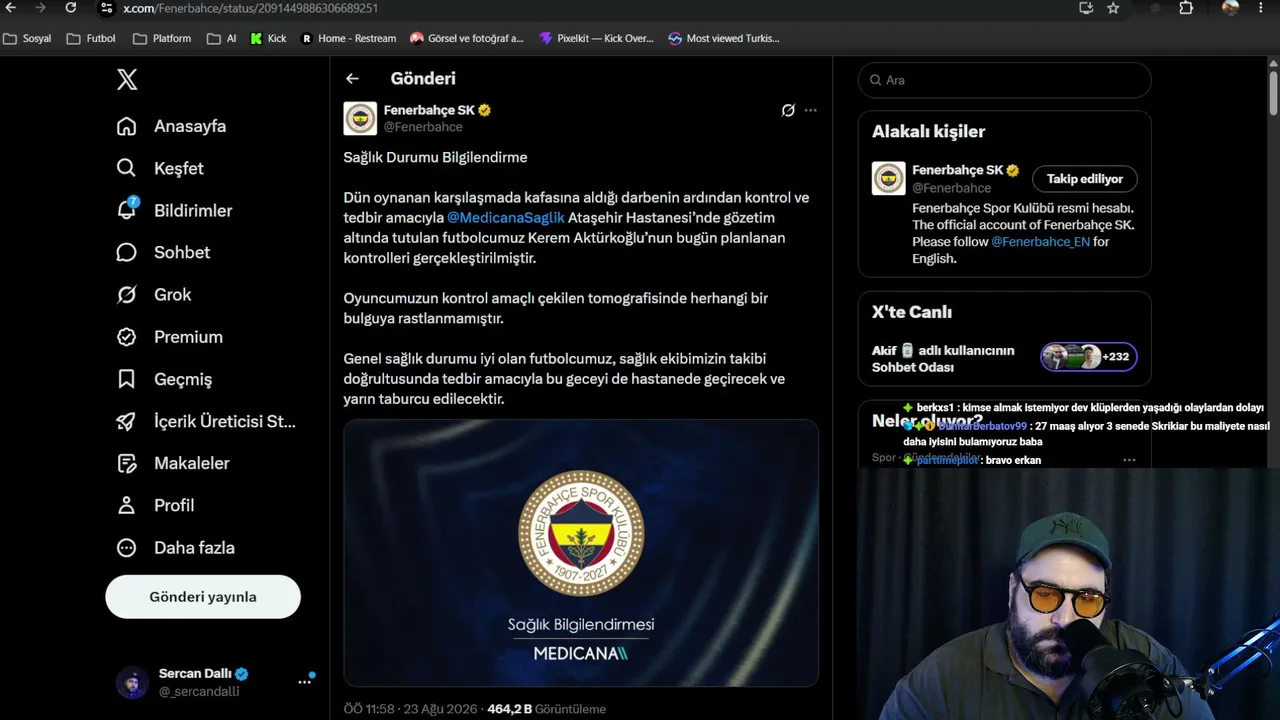The image size is (1280, 720).
Task: Click the x.com URL address bar
Action: pyautogui.click(x=250, y=8)
